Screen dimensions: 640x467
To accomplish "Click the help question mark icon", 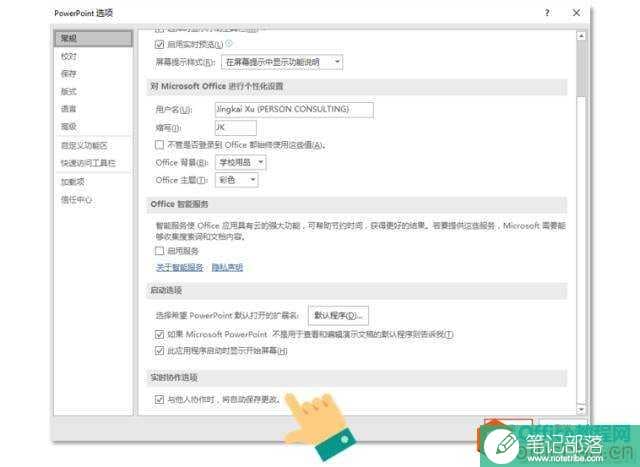I will pyautogui.click(x=547, y=13).
